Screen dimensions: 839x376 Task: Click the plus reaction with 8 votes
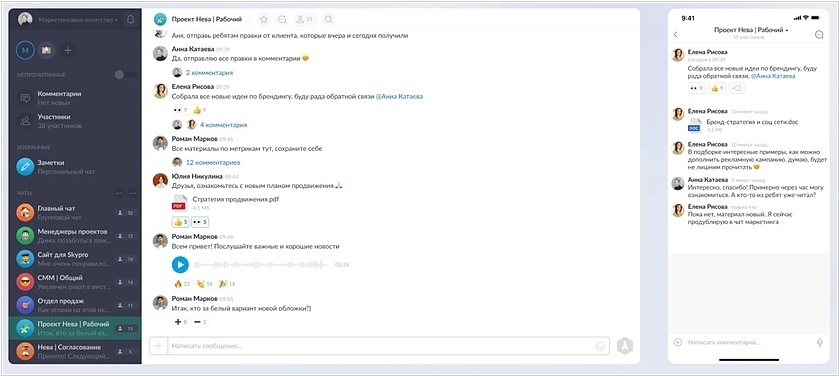(x=181, y=322)
